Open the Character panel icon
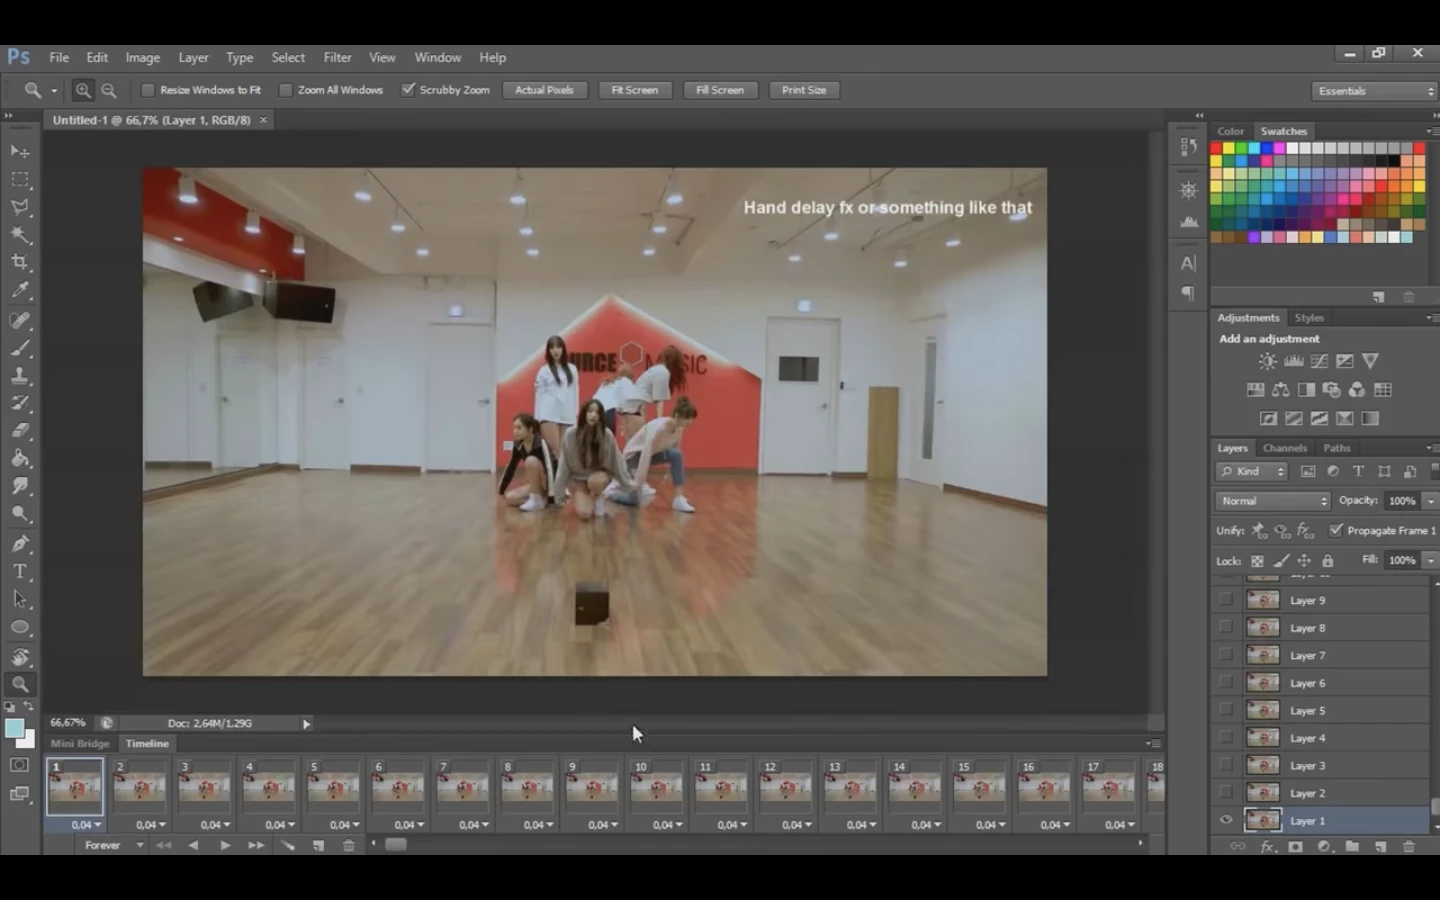The image size is (1440, 900). [x=1188, y=263]
